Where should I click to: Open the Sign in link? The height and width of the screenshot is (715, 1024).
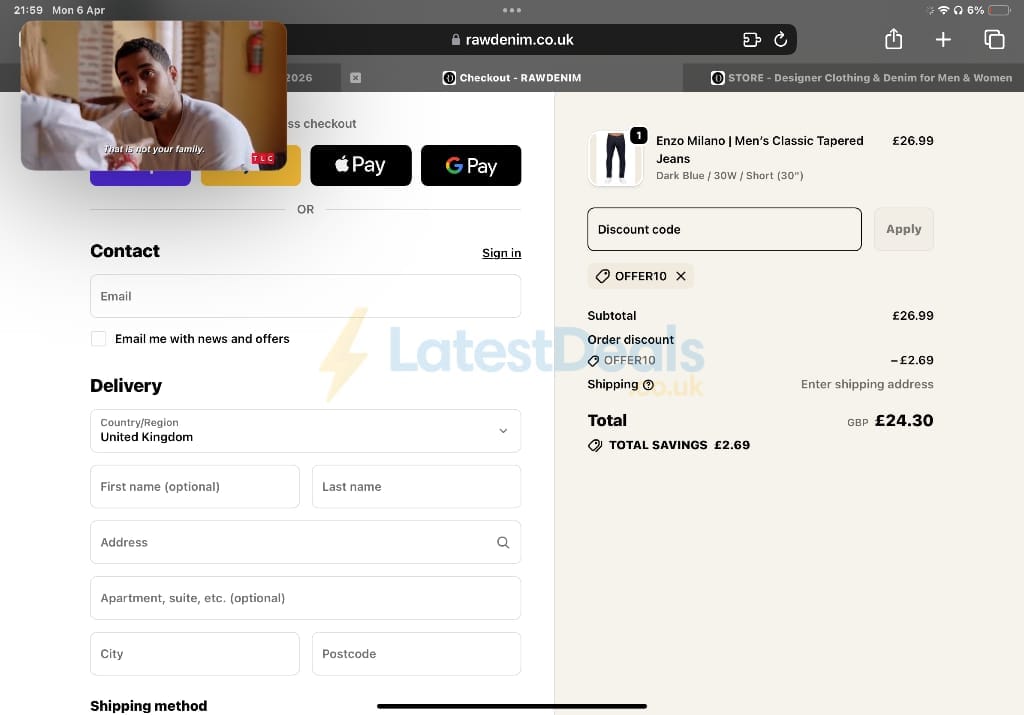502,253
